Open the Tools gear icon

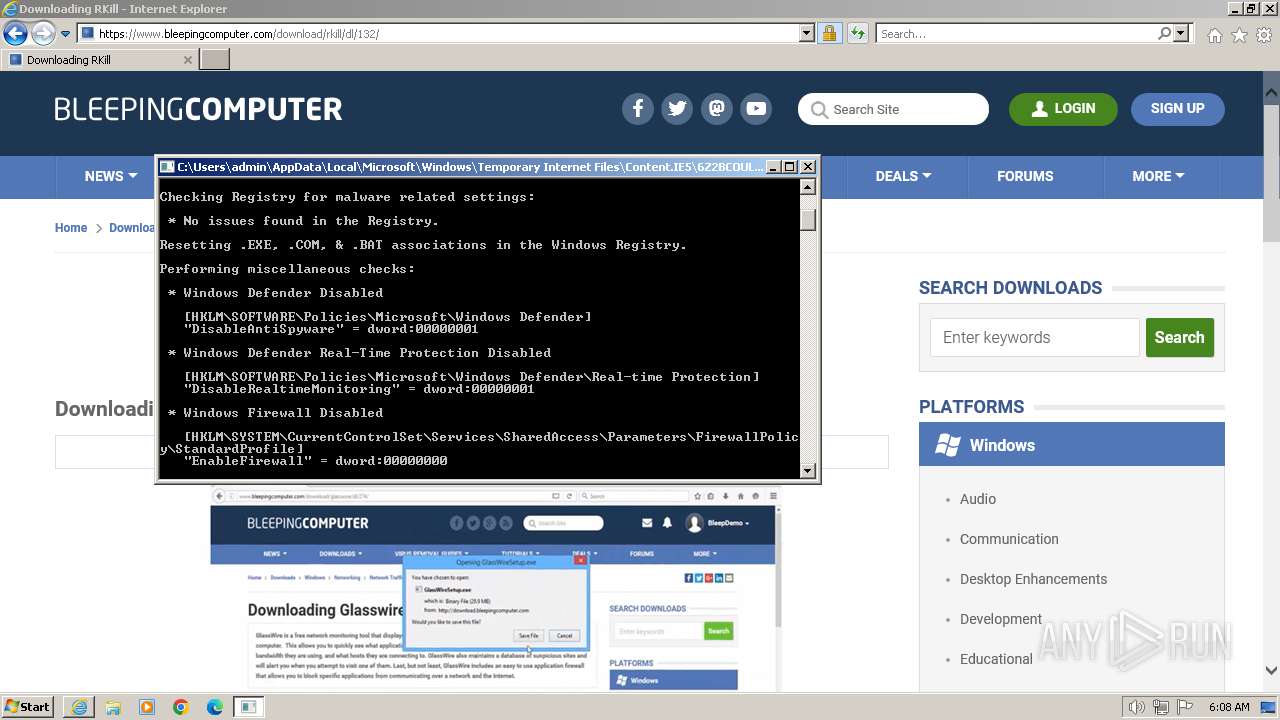[1264, 35]
